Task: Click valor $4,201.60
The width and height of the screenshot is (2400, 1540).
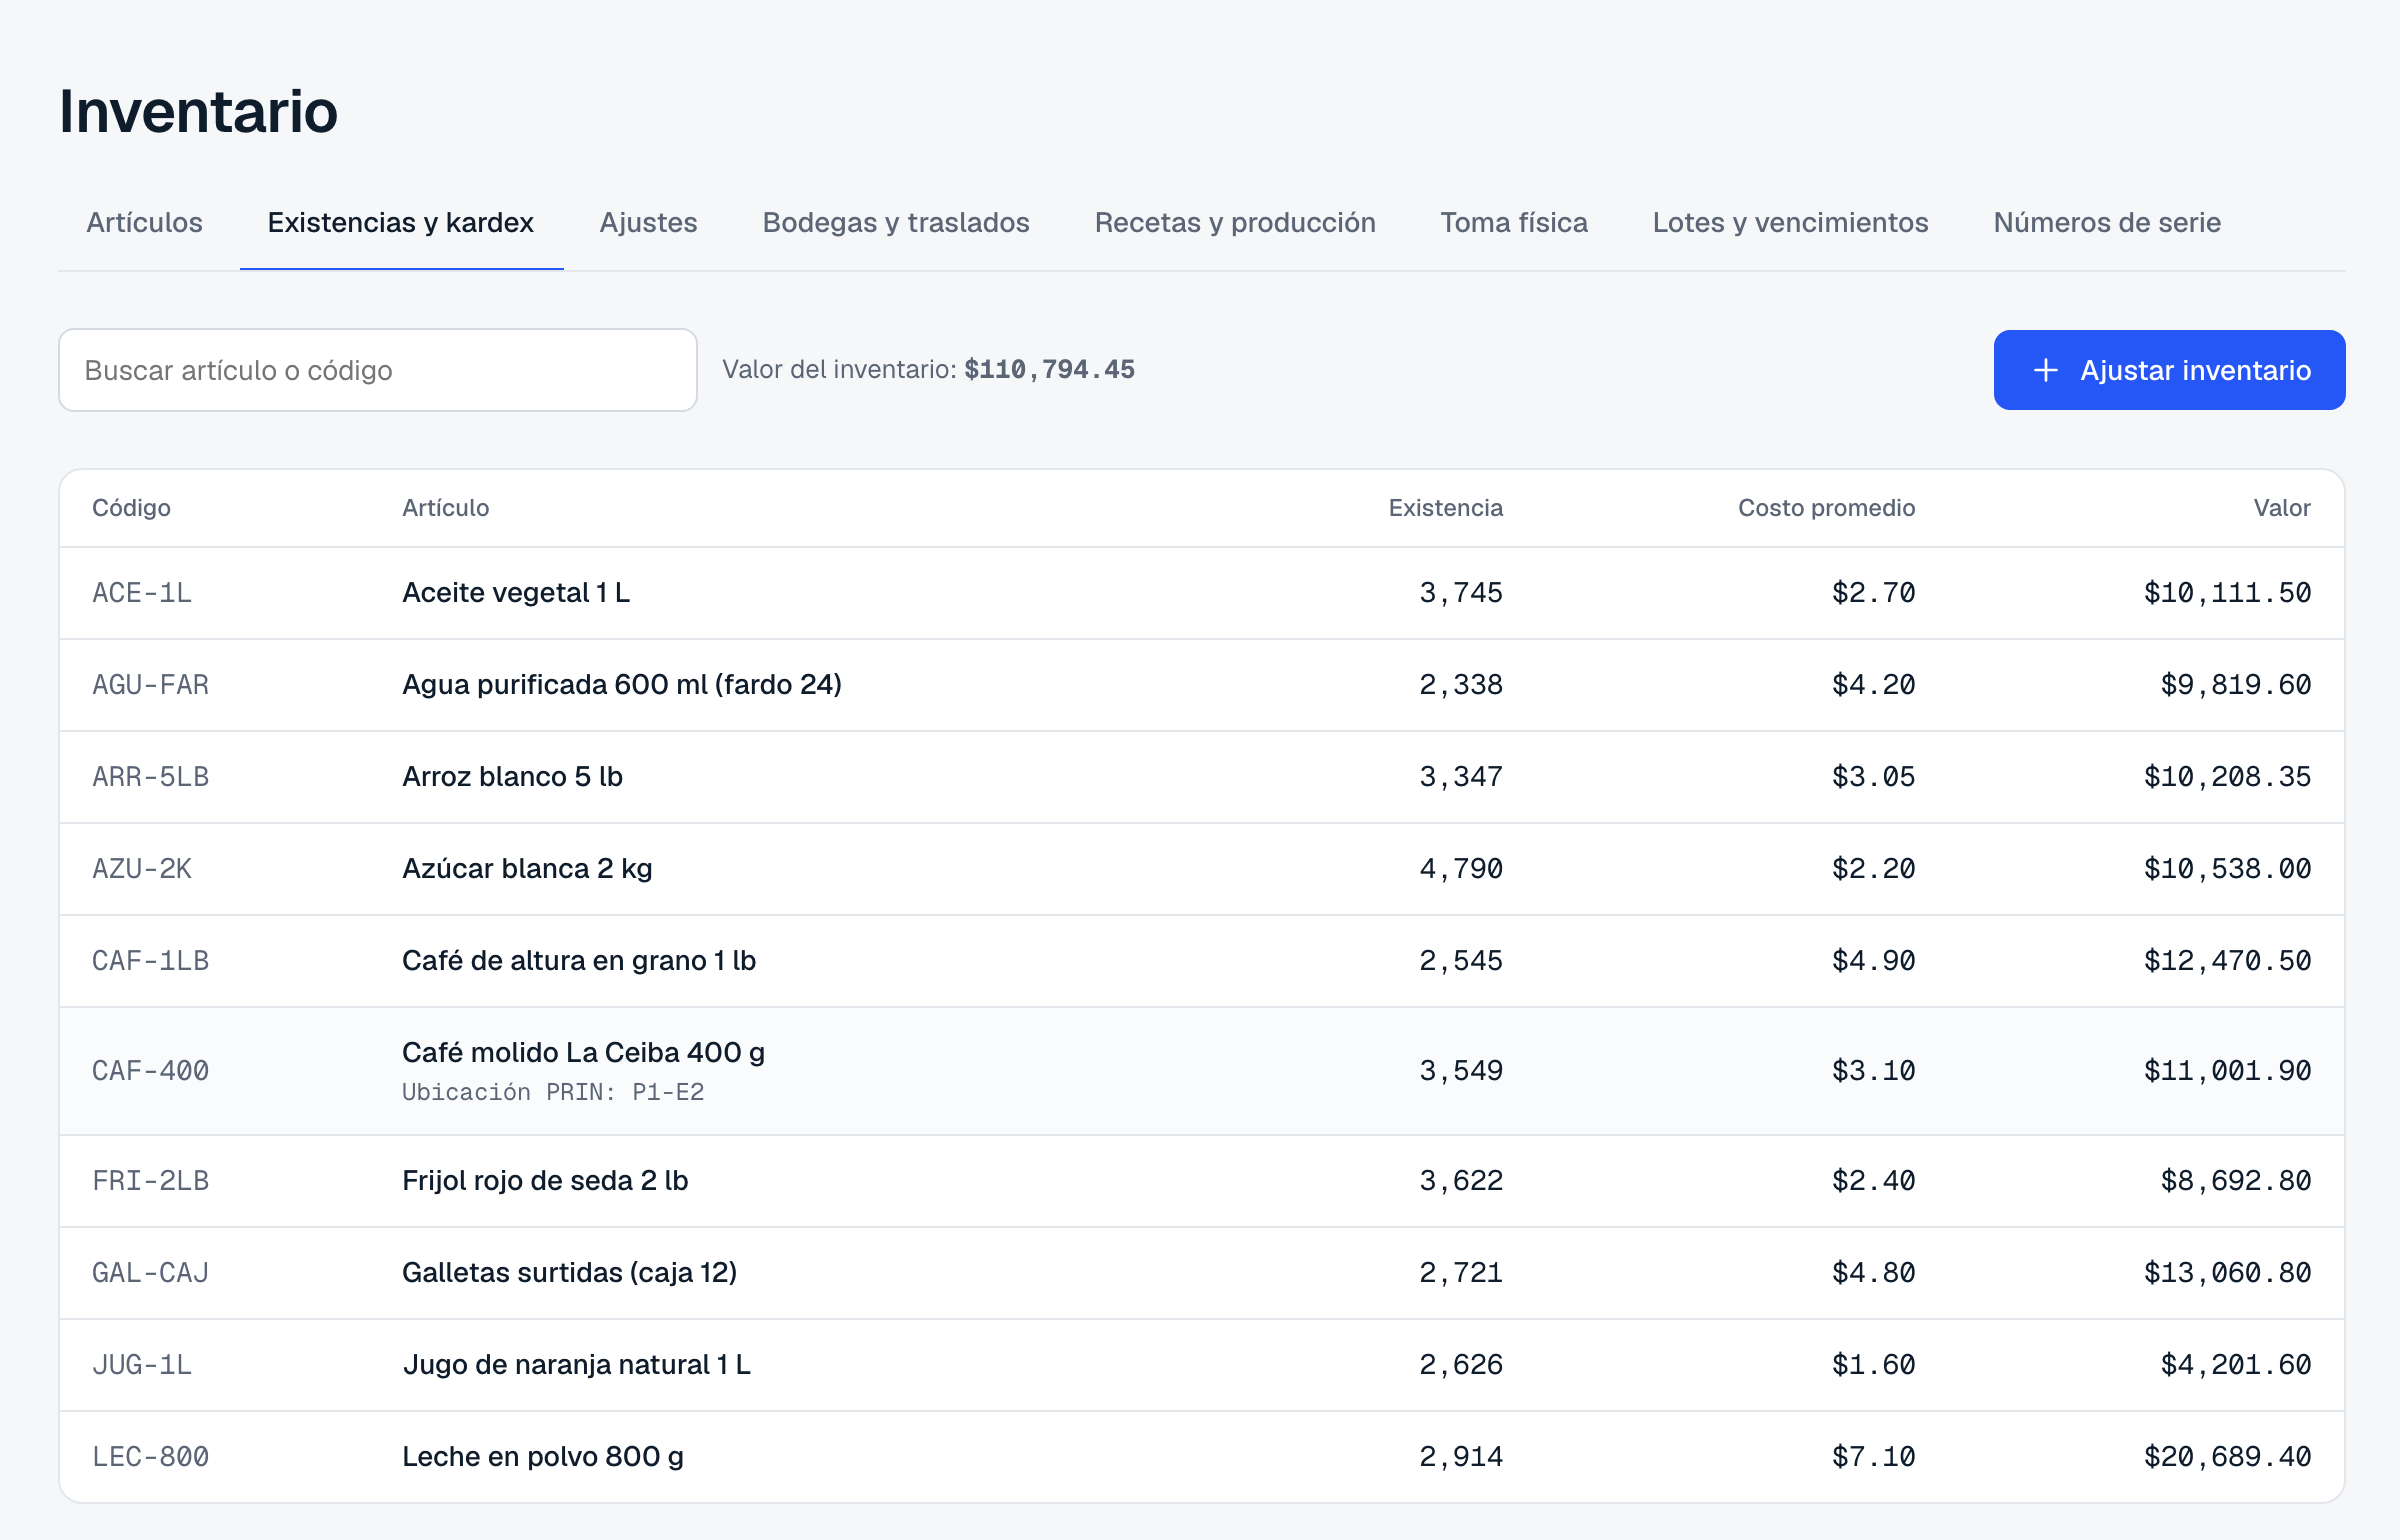Action: point(2235,1365)
